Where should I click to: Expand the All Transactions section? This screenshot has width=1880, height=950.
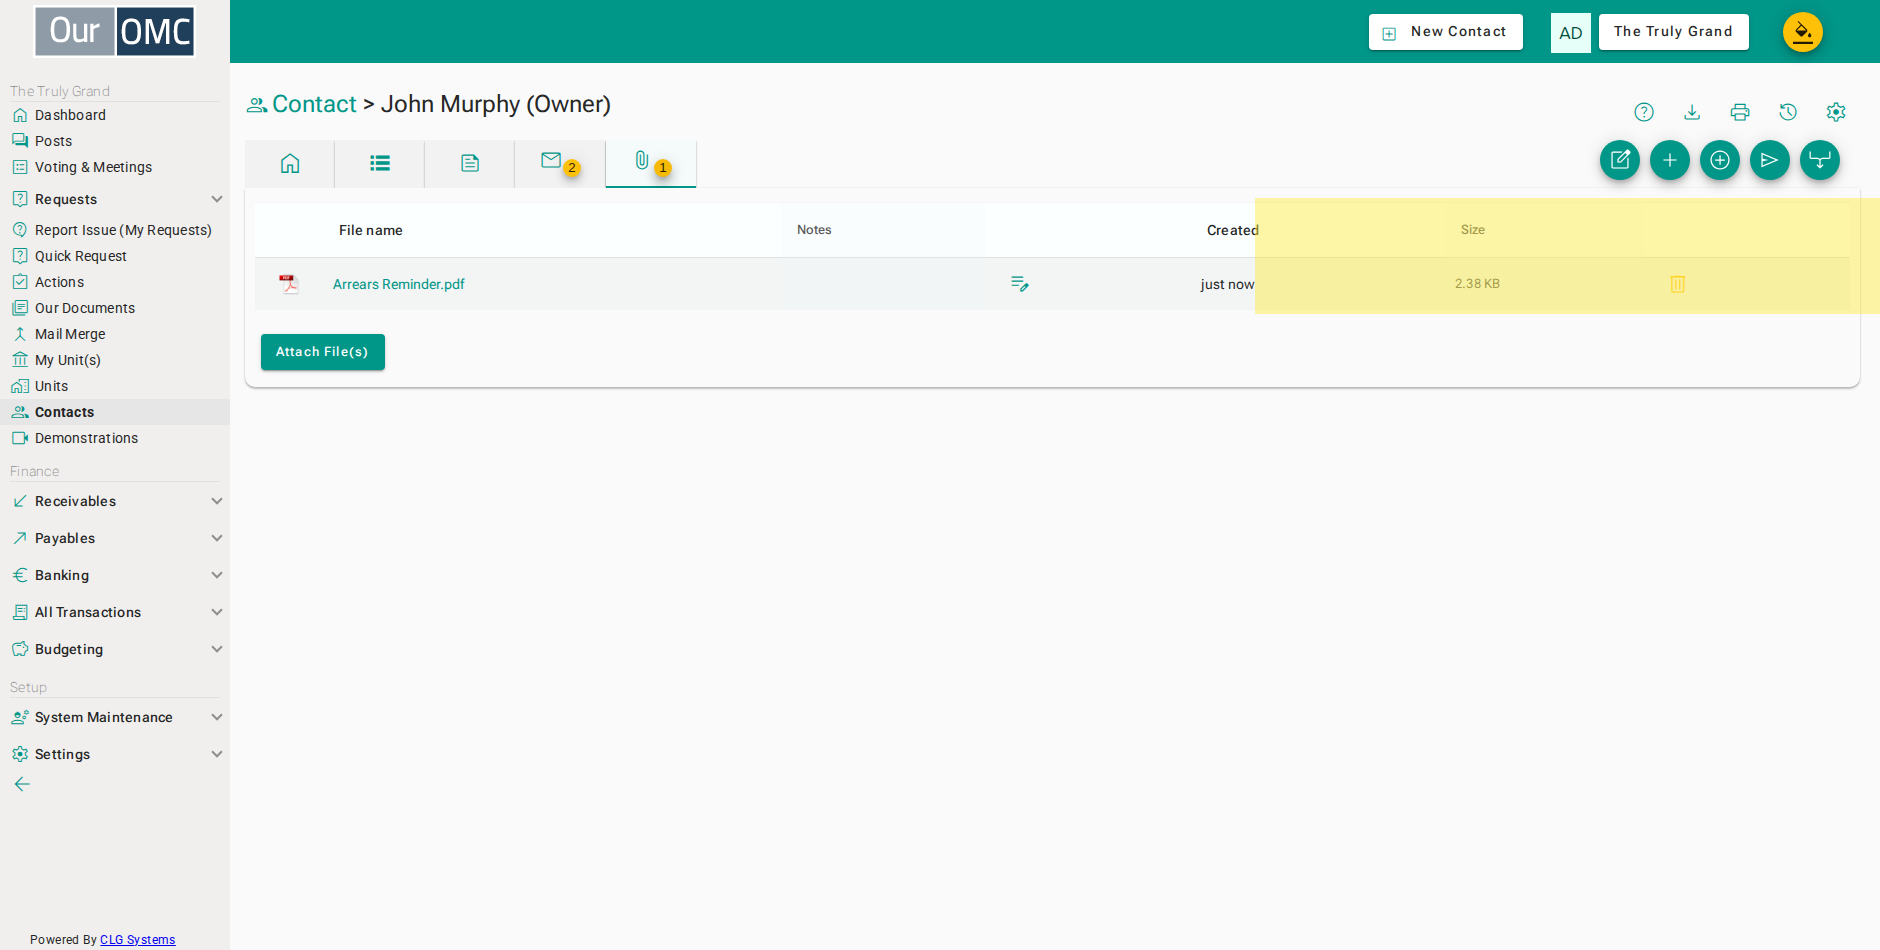(115, 612)
